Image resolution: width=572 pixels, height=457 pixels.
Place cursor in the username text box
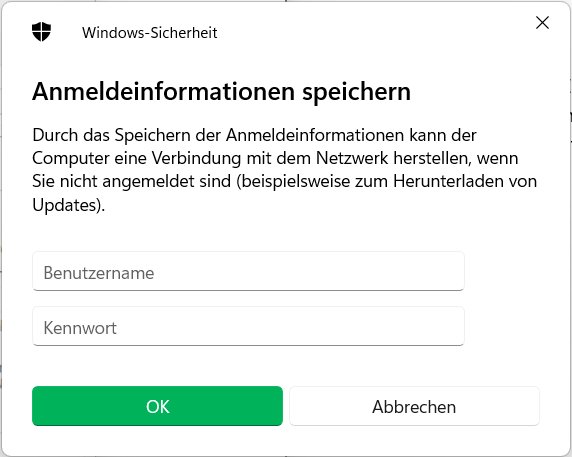pos(248,271)
